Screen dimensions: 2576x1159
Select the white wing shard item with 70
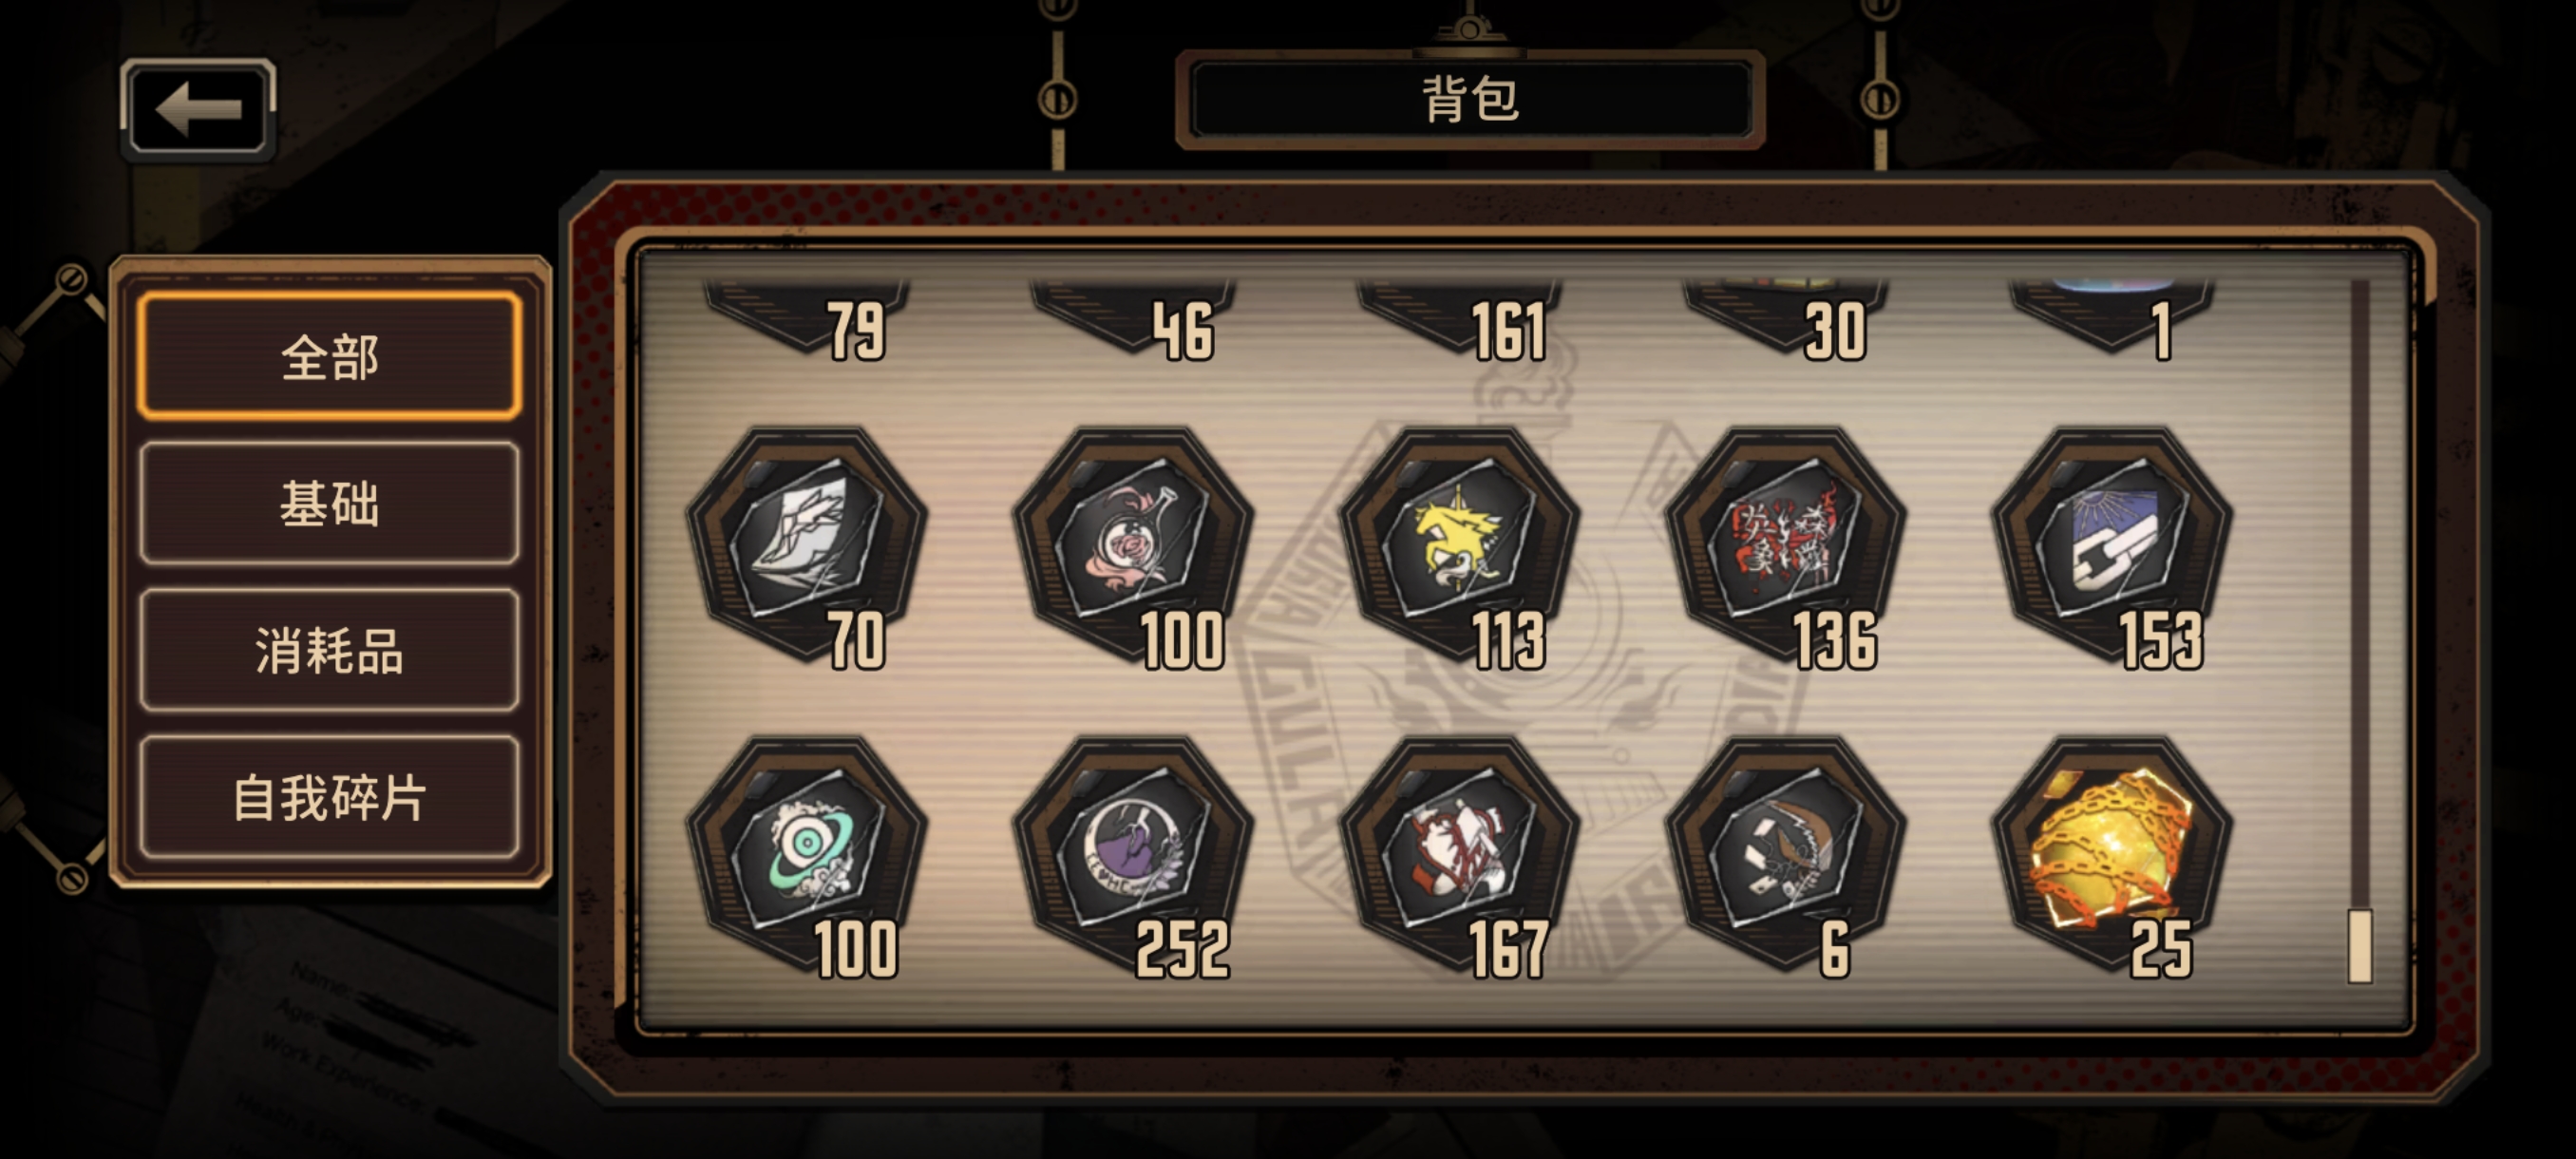pyautogui.click(x=806, y=547)
